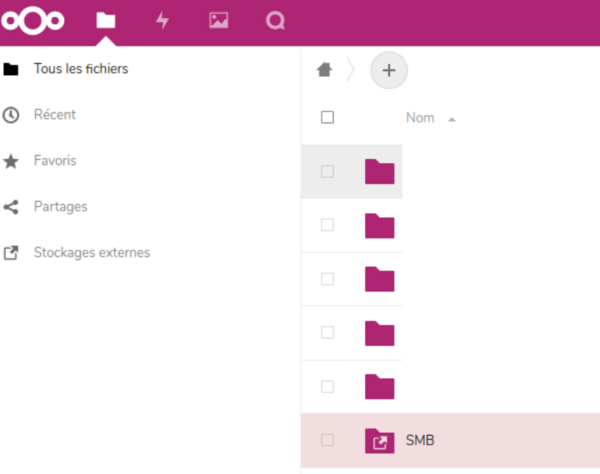This screenshot has width=600, height=474.
Task: Go to home folder breadcrumb icon
Action: coord(324,70)
